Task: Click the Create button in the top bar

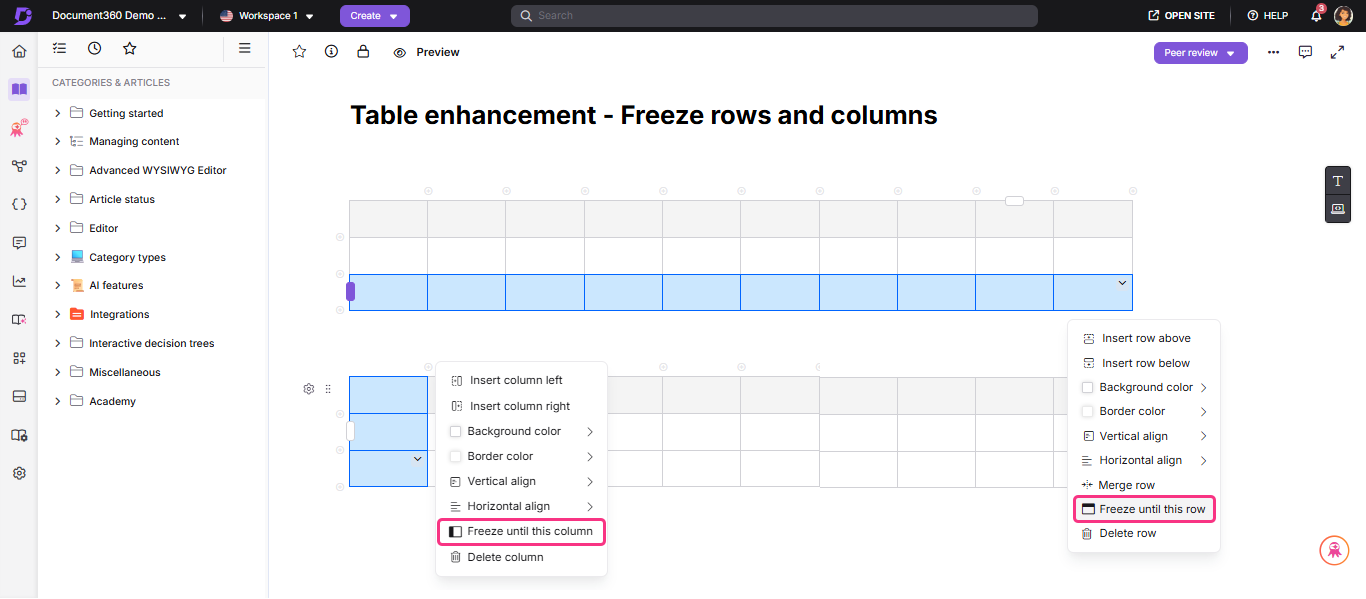Action: pos(374,15)
